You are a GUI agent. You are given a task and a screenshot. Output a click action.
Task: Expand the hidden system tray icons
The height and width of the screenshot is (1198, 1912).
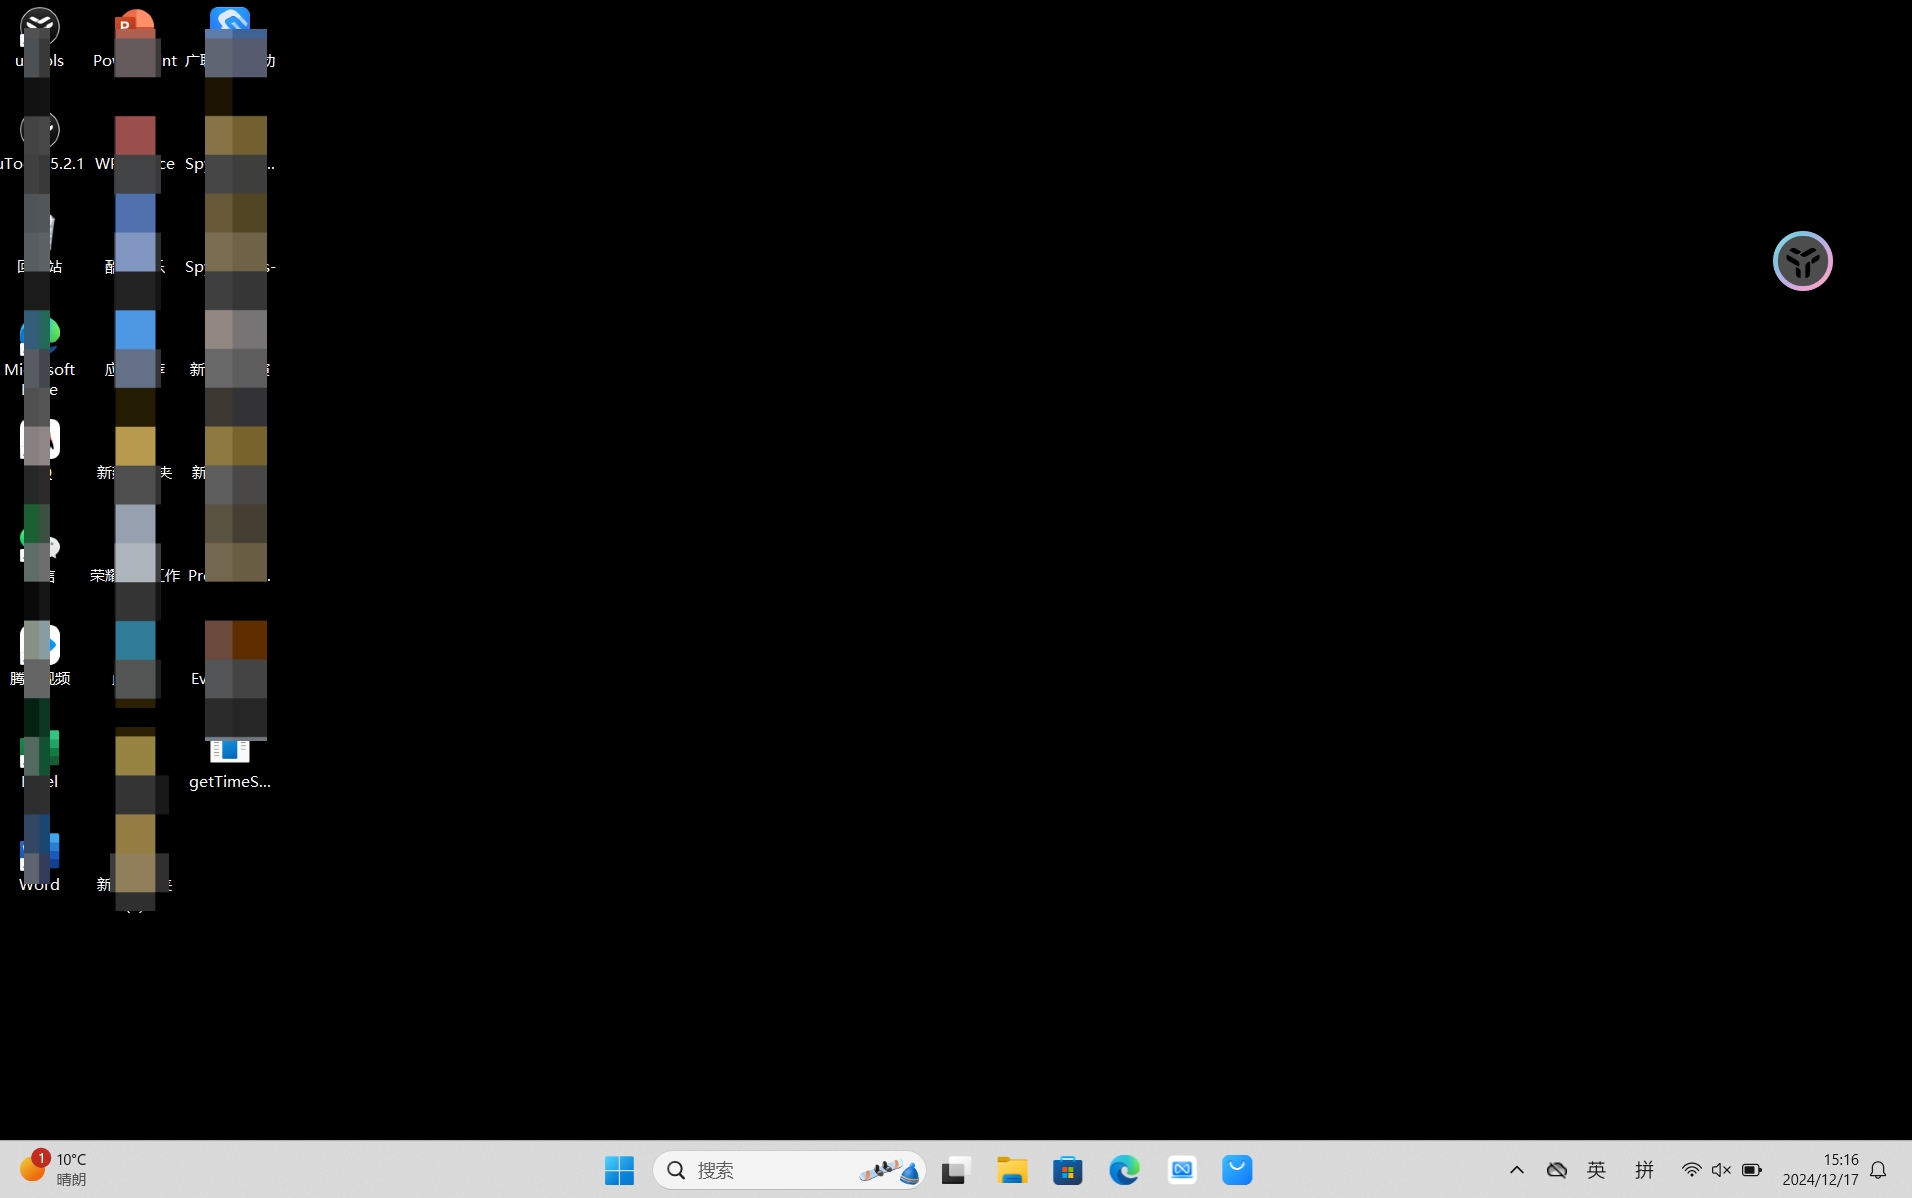coord(1517,1170)
